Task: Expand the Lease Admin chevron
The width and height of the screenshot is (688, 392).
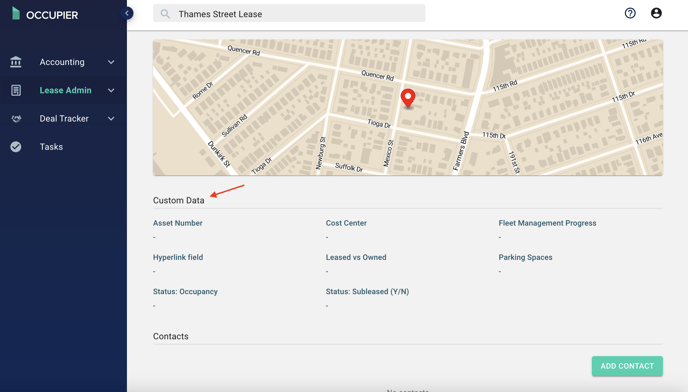Action: (111, 90)
